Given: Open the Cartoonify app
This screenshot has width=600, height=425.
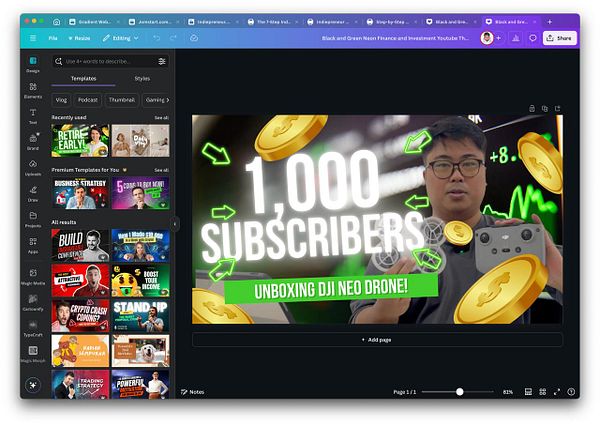Looking at the screenshot, I should (33, 302).
